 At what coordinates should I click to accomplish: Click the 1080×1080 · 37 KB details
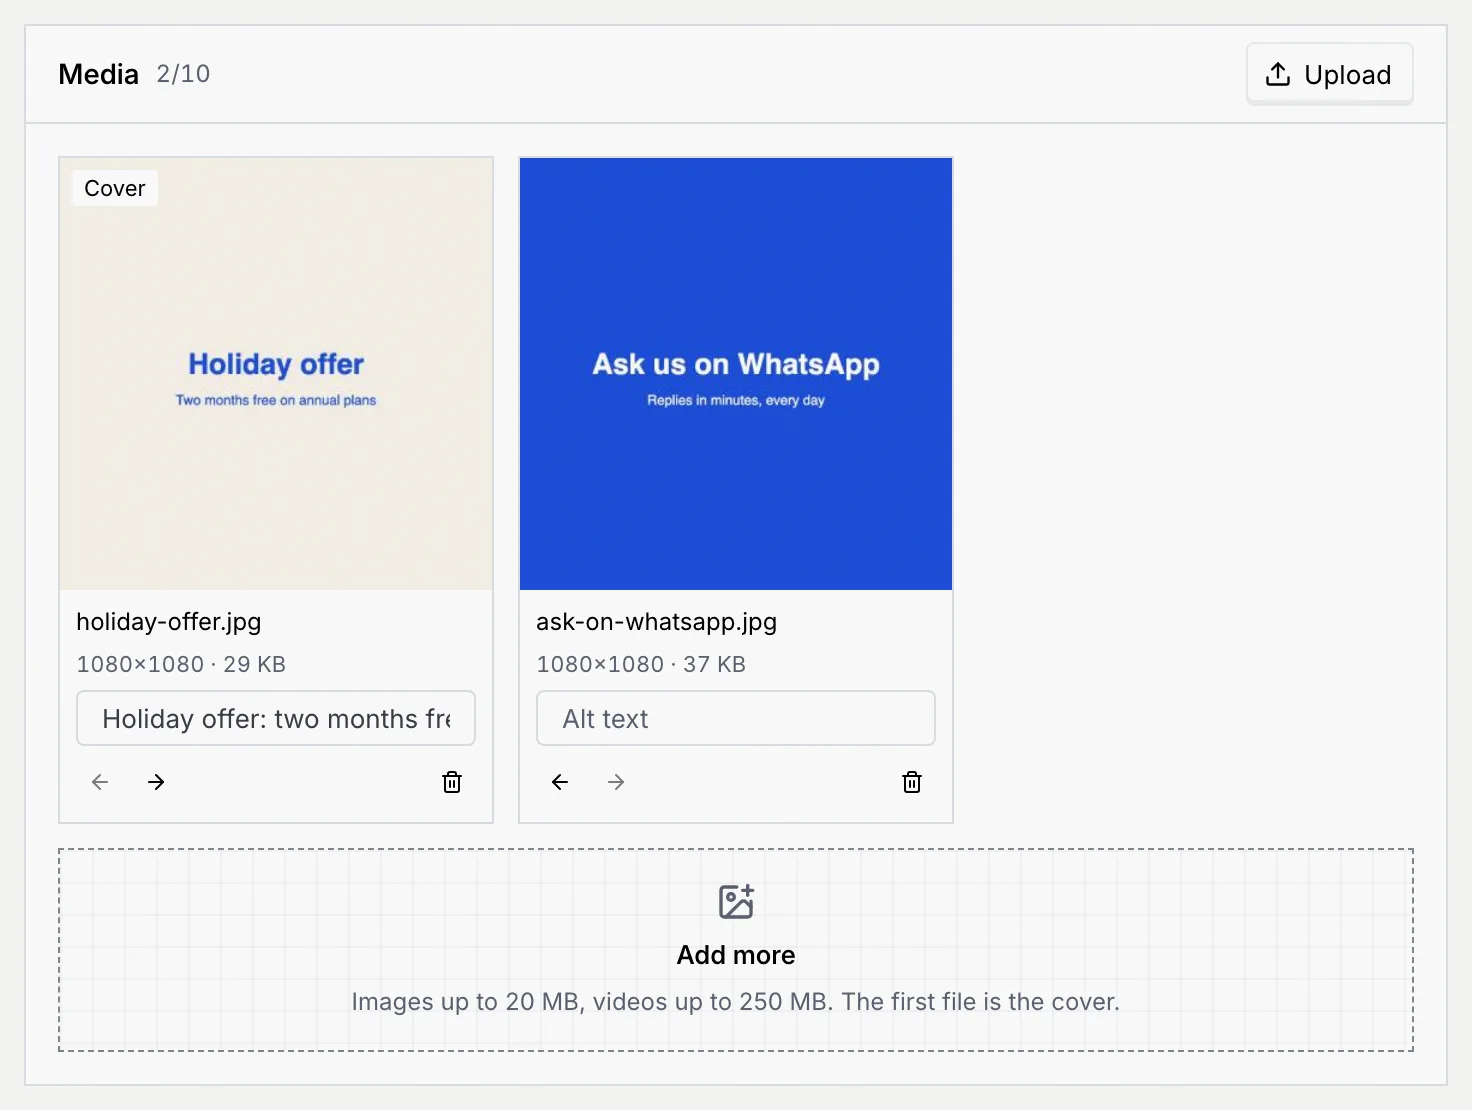641,664
